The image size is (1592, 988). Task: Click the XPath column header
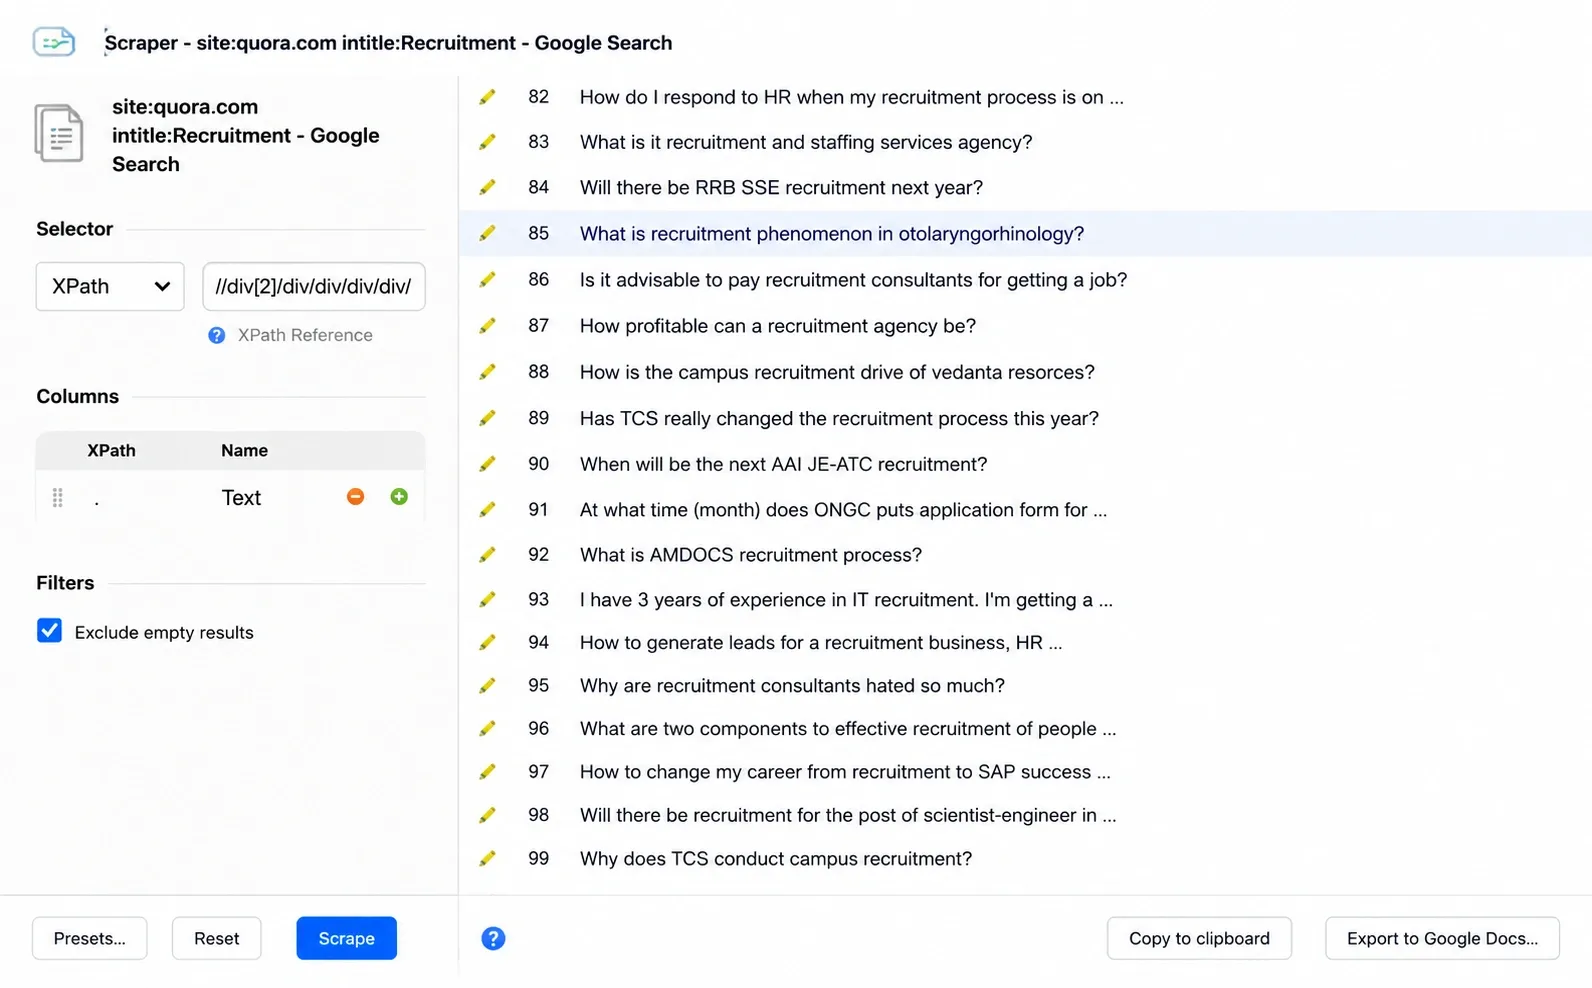(111, 451)
